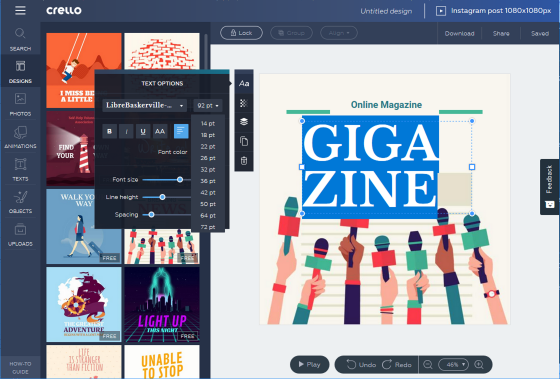This screenshot has height=379, width=560.
Task: Select 50 pt font size
Action: pos(208,204)
